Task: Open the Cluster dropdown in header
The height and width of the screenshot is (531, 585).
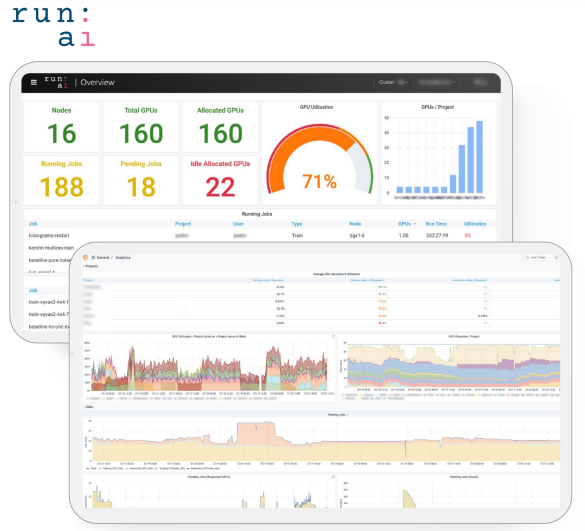Action: tap(394, 82)
